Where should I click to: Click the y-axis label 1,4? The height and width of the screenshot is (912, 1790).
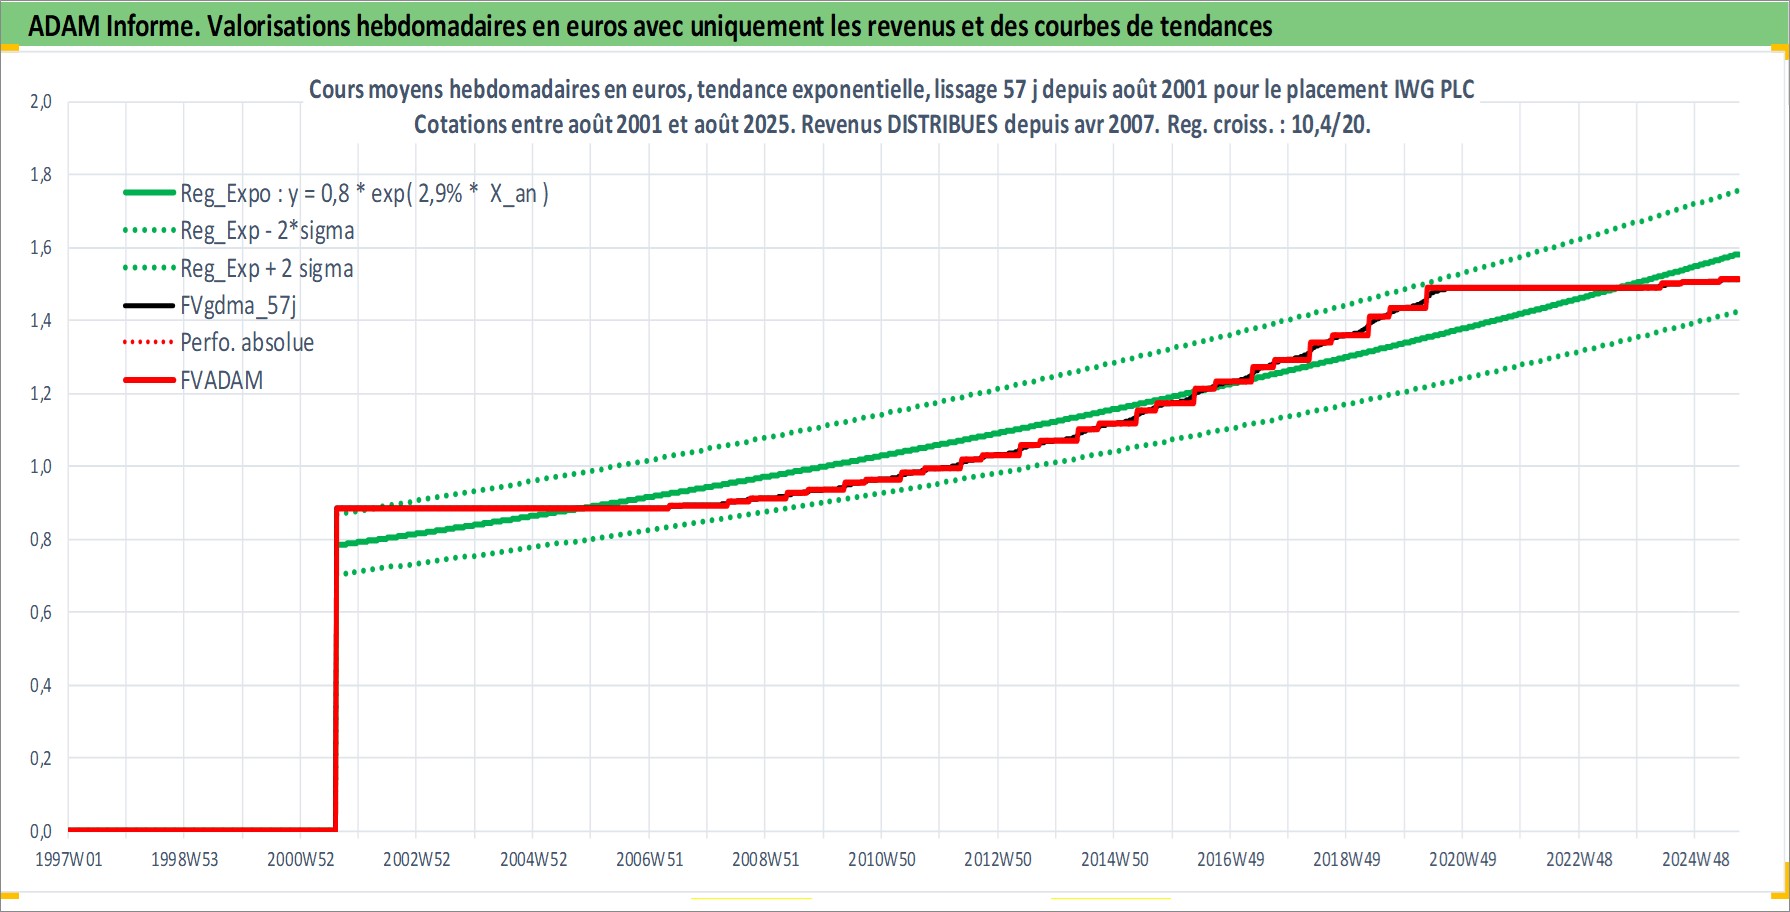tap(40, 320)
